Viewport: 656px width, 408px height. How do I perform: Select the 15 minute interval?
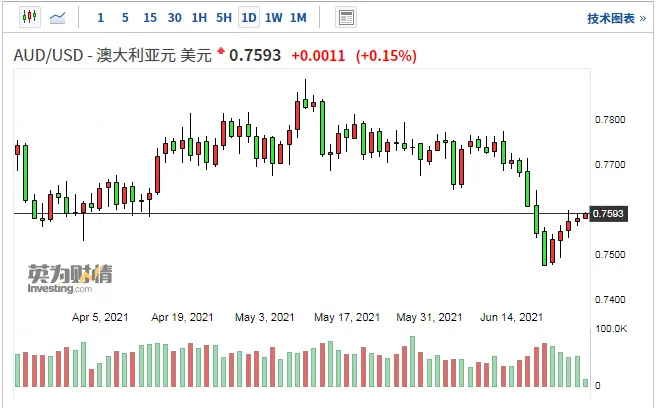[x=150, y=18]
